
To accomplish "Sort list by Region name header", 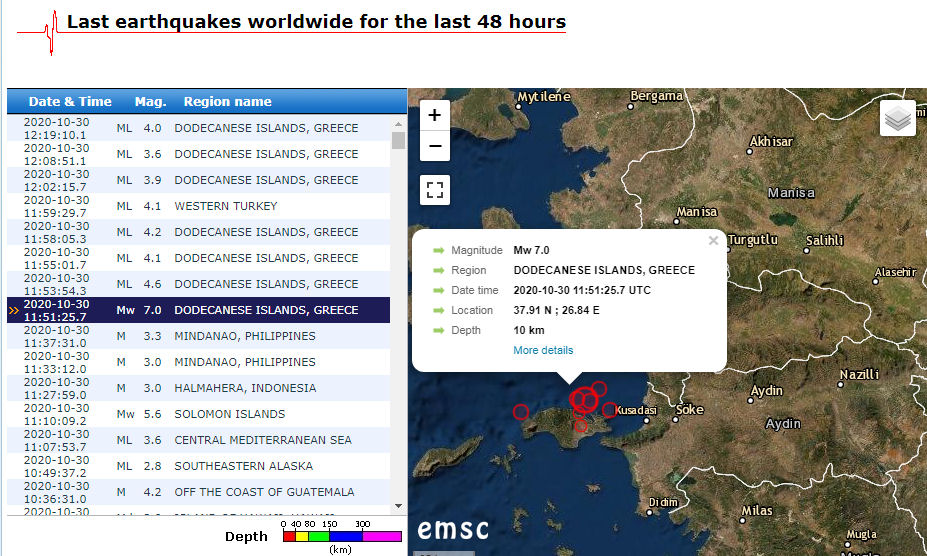I will (x=228, y=102).
